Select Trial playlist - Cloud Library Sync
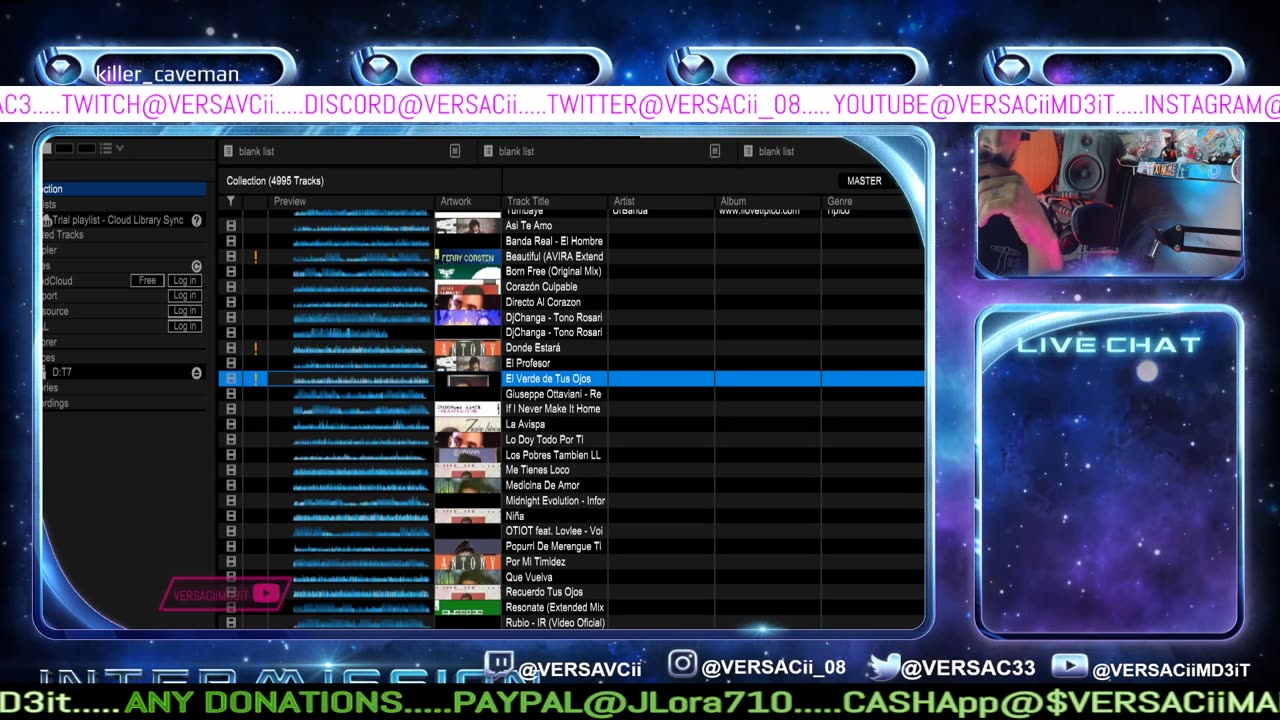 (x=118, y=220)
